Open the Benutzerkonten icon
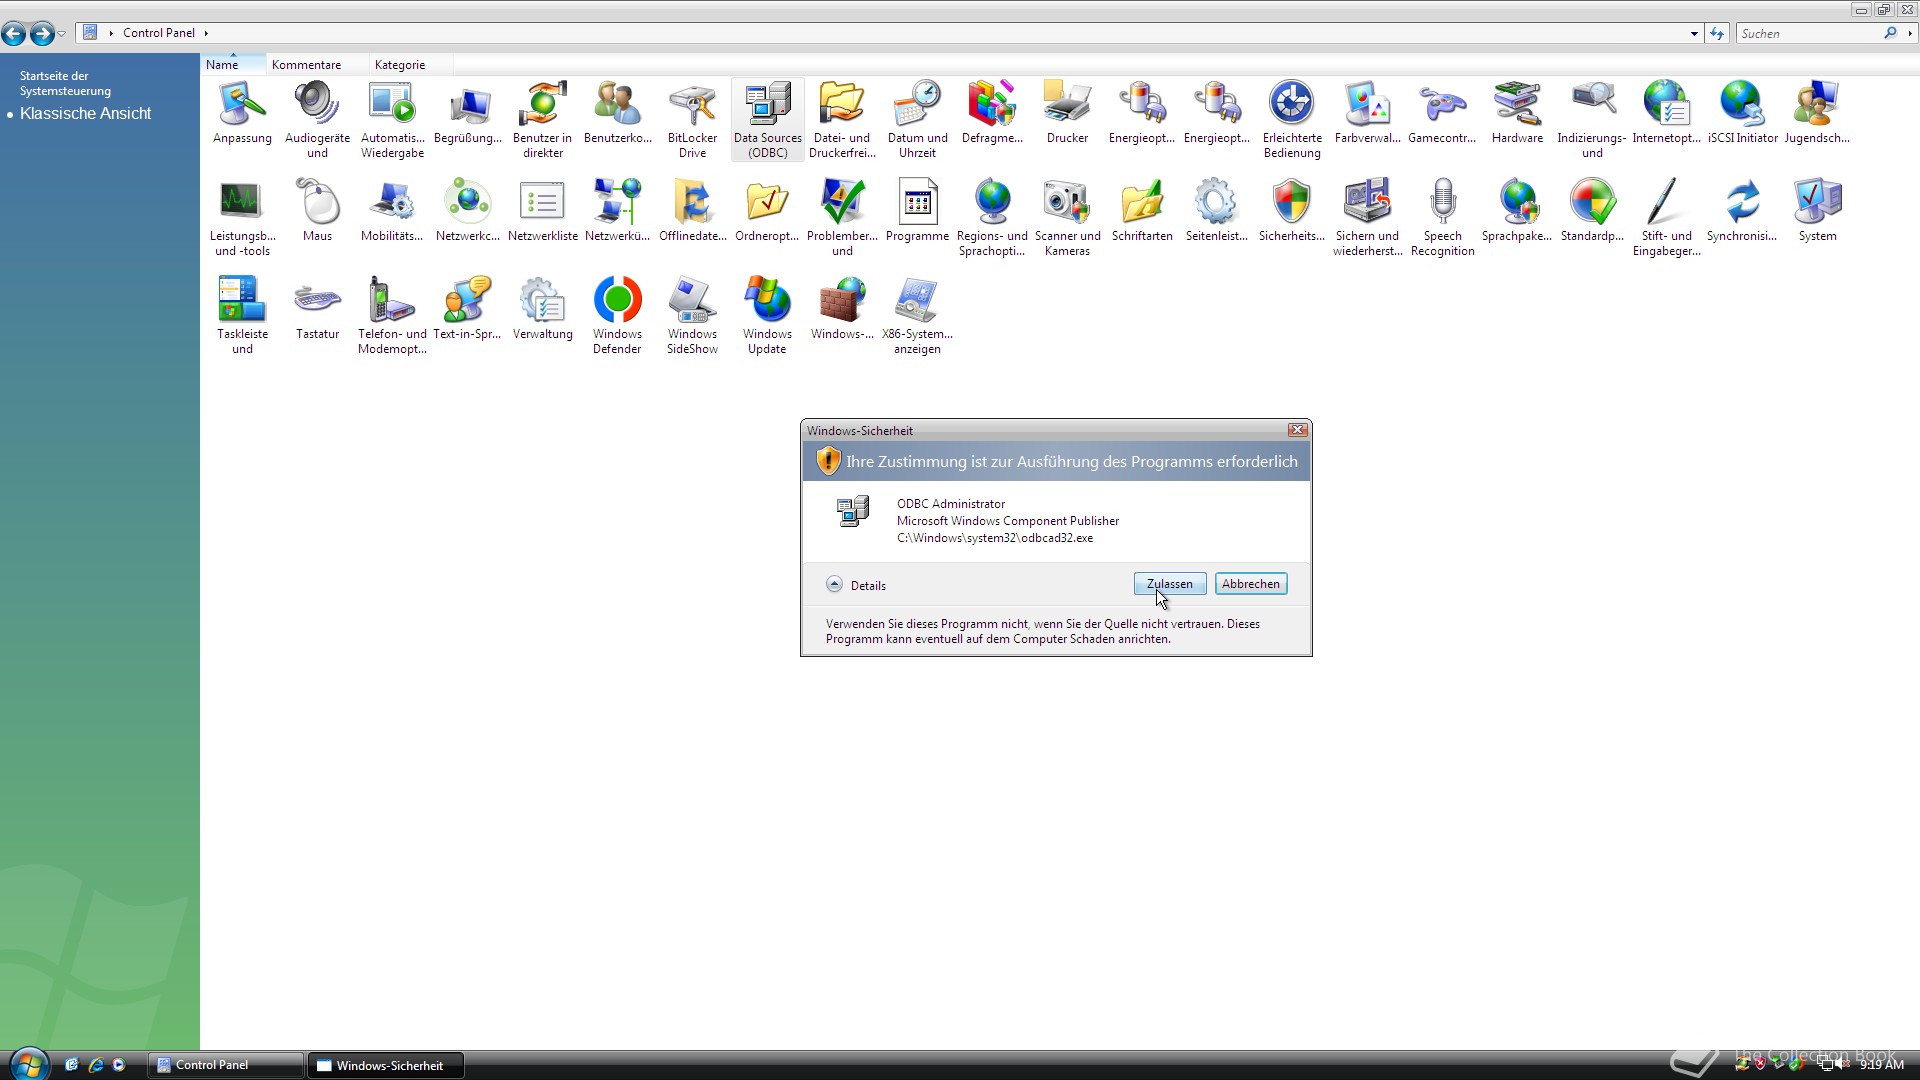The image size is (1920, 1080). coord(617,113)
